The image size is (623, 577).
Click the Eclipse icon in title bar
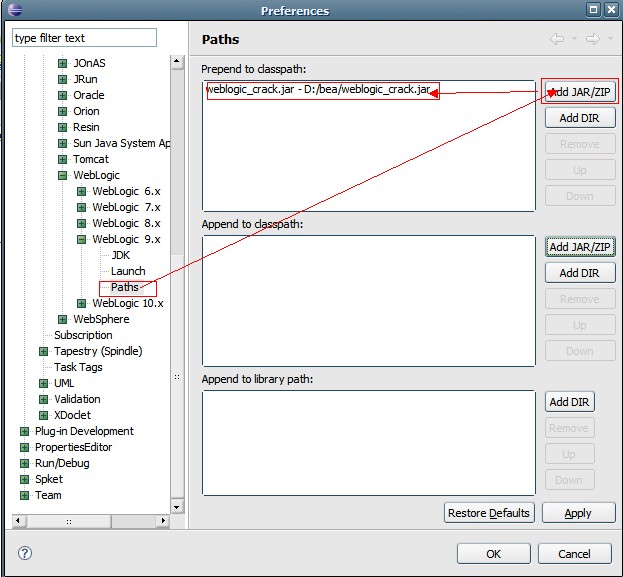tap(15, 10)
